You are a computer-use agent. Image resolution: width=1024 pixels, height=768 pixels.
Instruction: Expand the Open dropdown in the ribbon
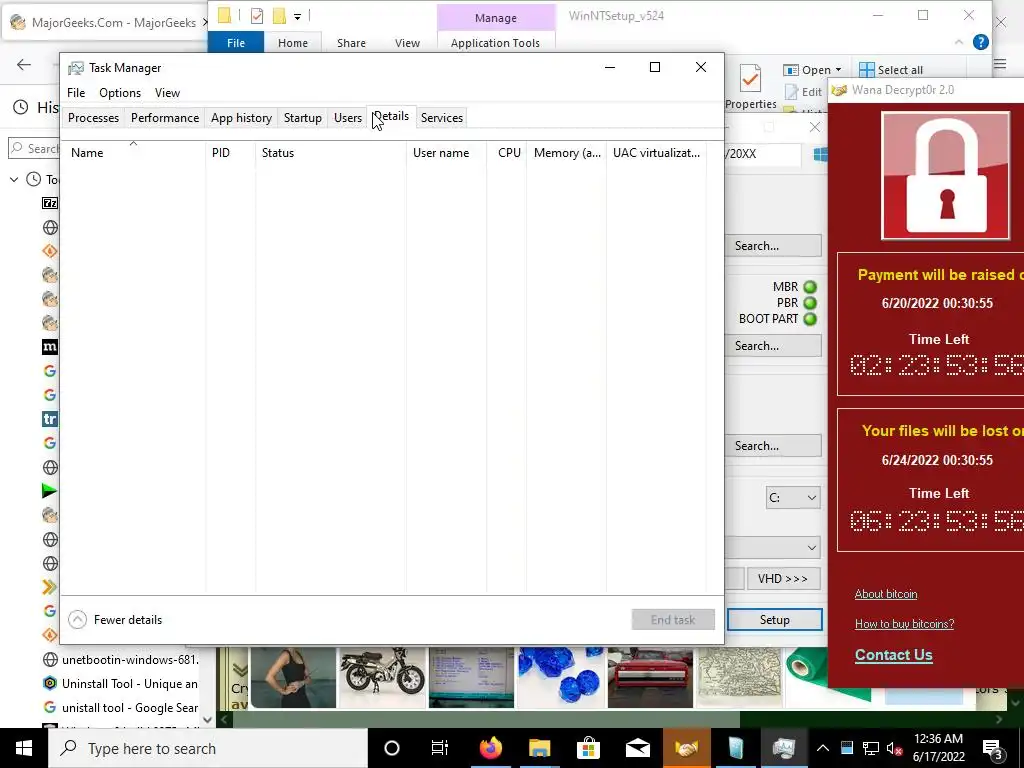tap(839, 70)
